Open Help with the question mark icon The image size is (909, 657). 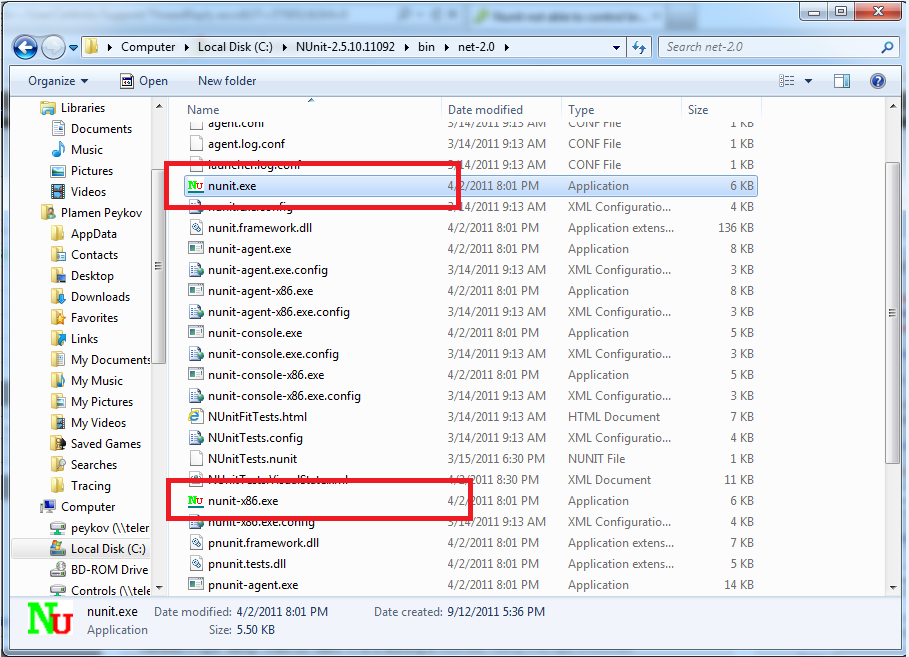pyautogui.click(x=878, y=81)
